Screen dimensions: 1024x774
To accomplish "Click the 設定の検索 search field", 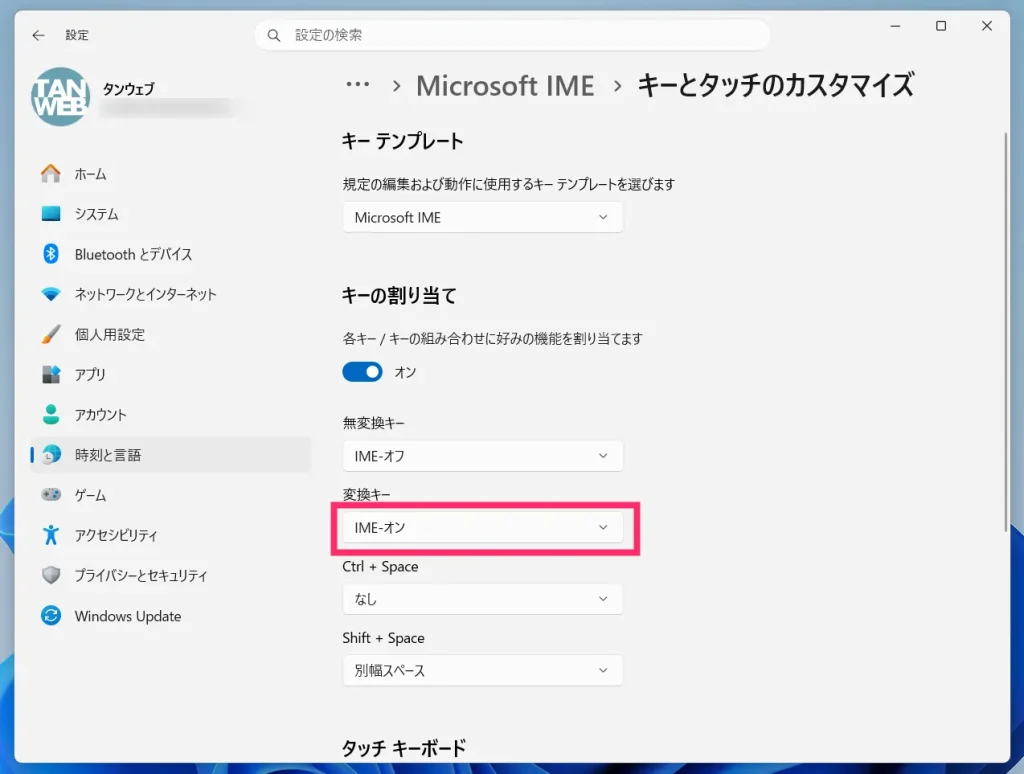I will [x=513, y=35].
